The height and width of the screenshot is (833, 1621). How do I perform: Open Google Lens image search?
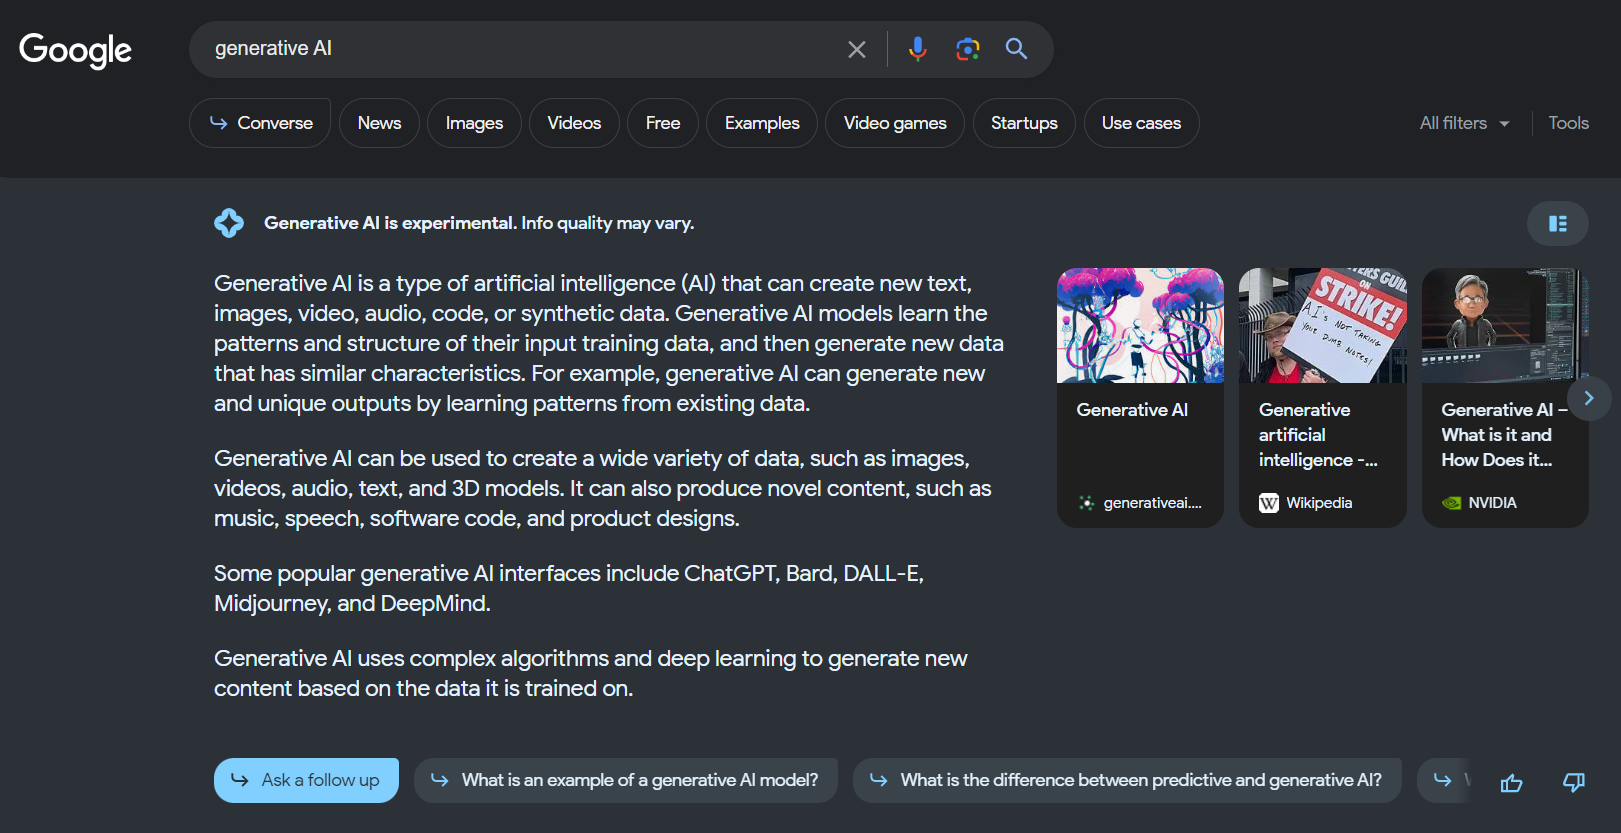coord(967,49)
